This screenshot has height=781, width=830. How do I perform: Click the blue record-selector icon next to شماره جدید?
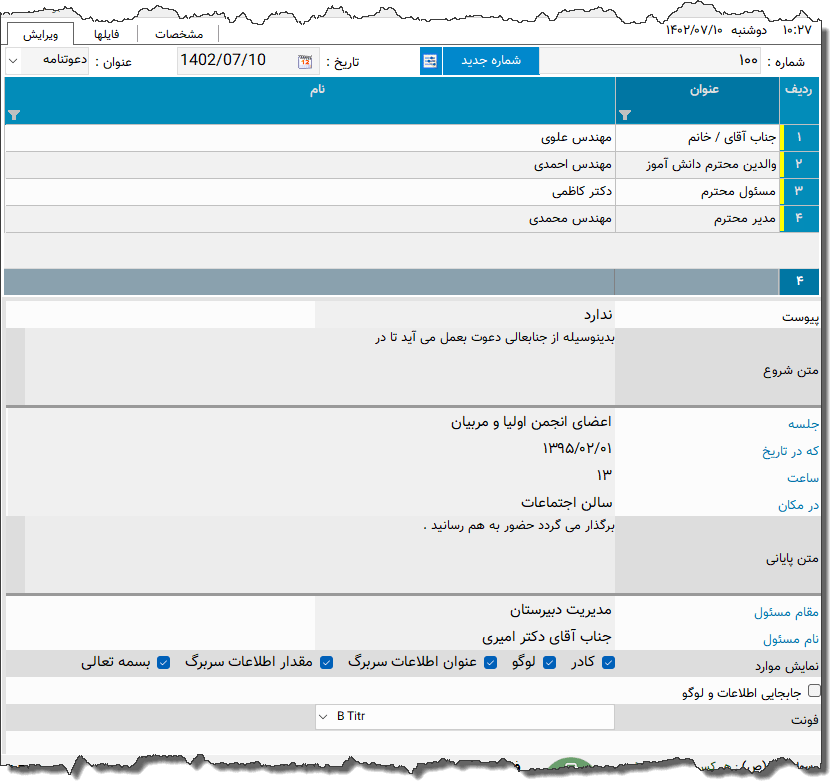[x=431, y=60]
